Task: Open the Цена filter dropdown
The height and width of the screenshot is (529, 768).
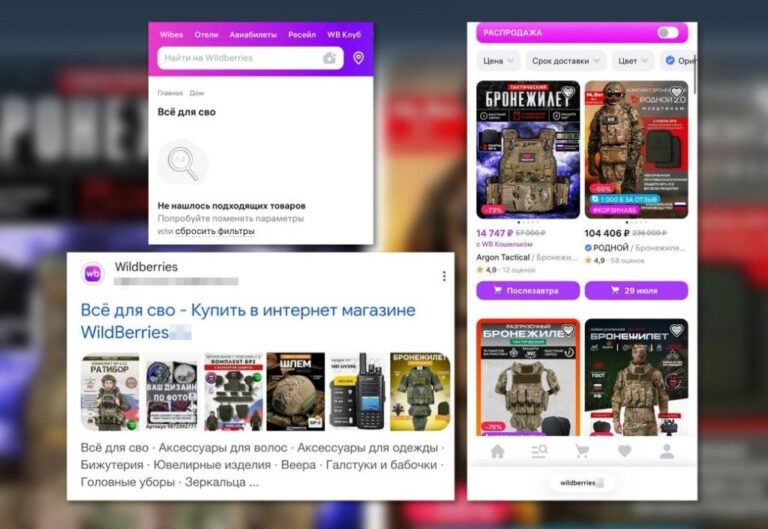Action: click(x=498, y=61)
